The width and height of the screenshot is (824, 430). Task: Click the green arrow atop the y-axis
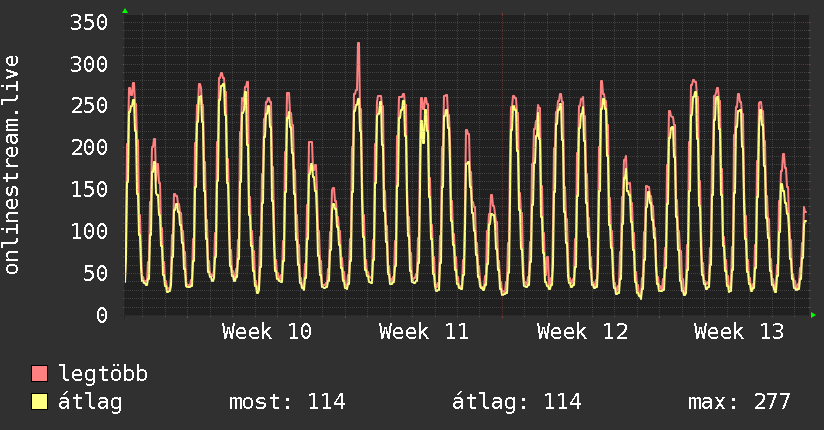click(125, 11)
